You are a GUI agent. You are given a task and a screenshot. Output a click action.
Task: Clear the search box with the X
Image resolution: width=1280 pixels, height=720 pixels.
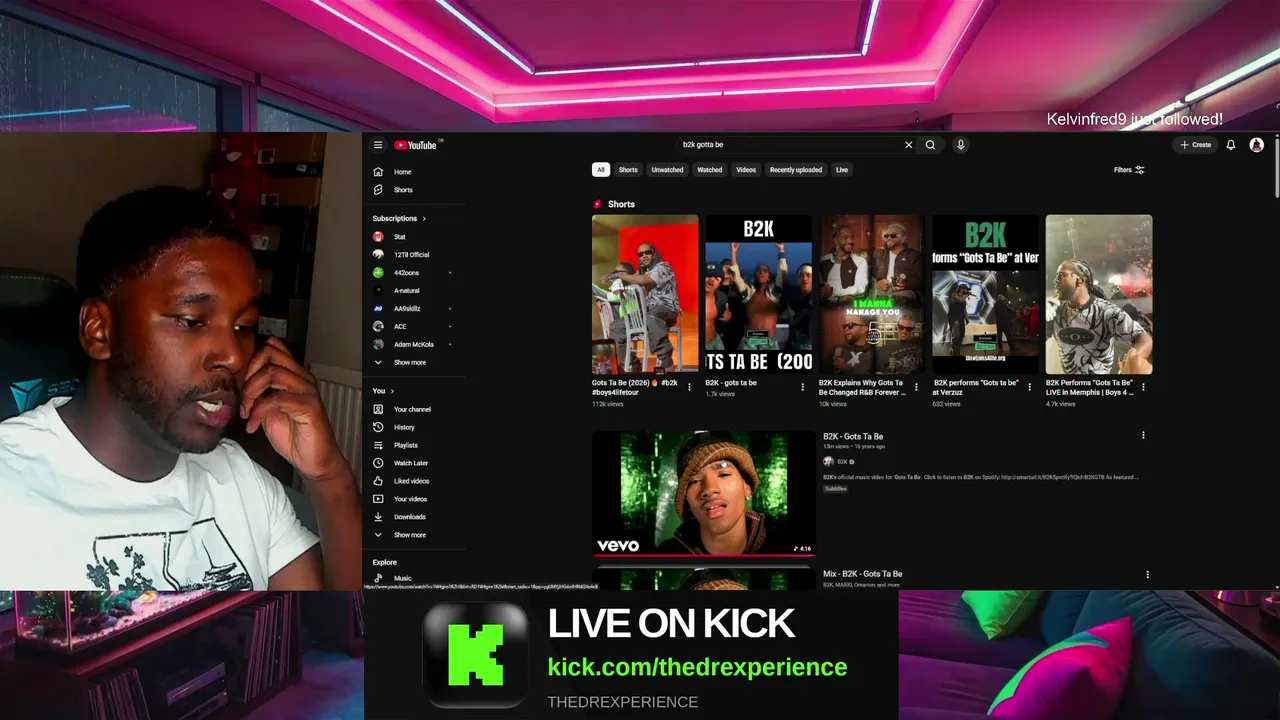click(x=909, y=145)
